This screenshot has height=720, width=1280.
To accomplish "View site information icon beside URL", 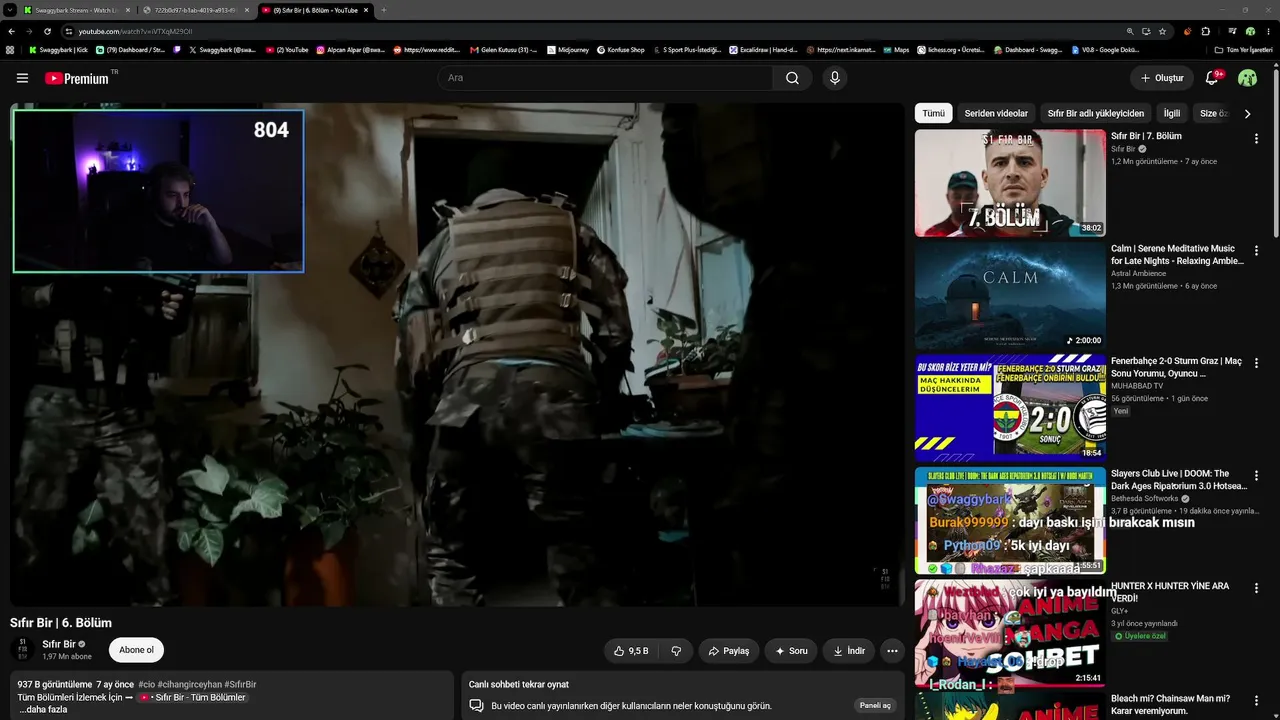I will coord(68,31).
